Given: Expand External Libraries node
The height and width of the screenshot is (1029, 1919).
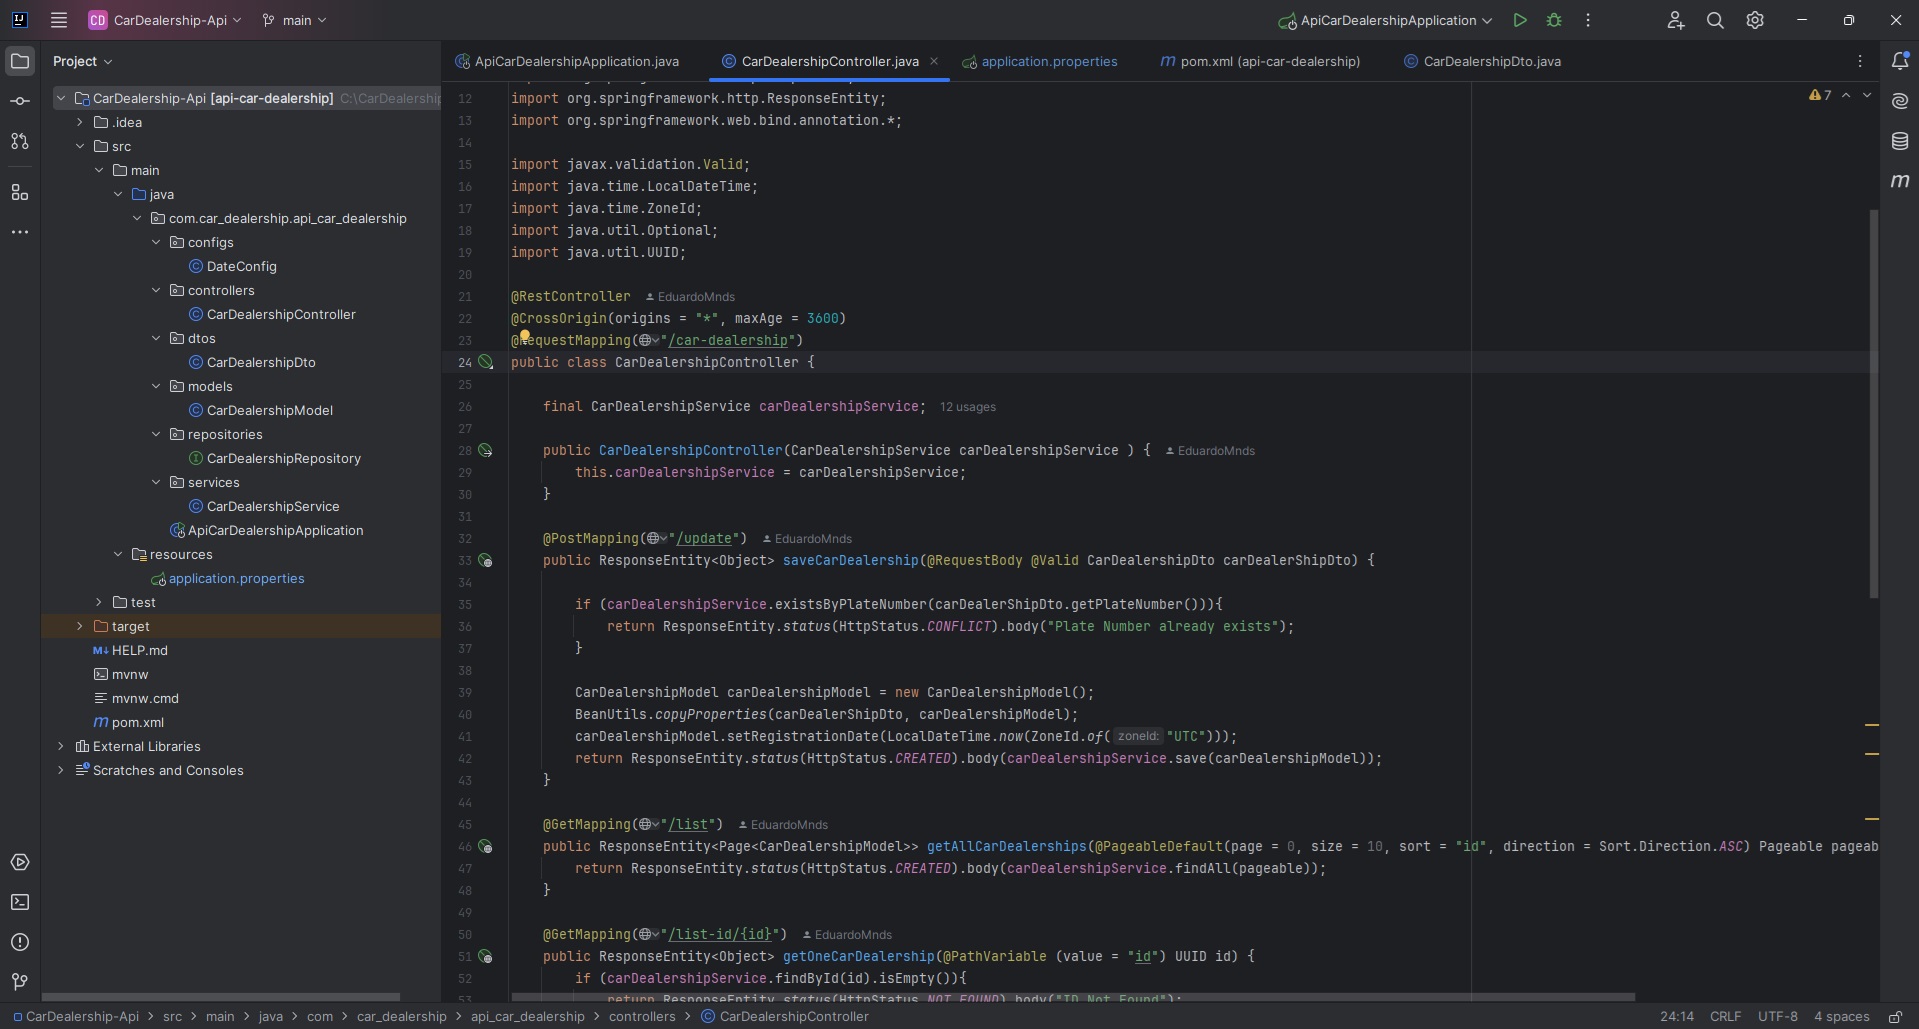Looking at the screenshot, I should coord(61,746).
